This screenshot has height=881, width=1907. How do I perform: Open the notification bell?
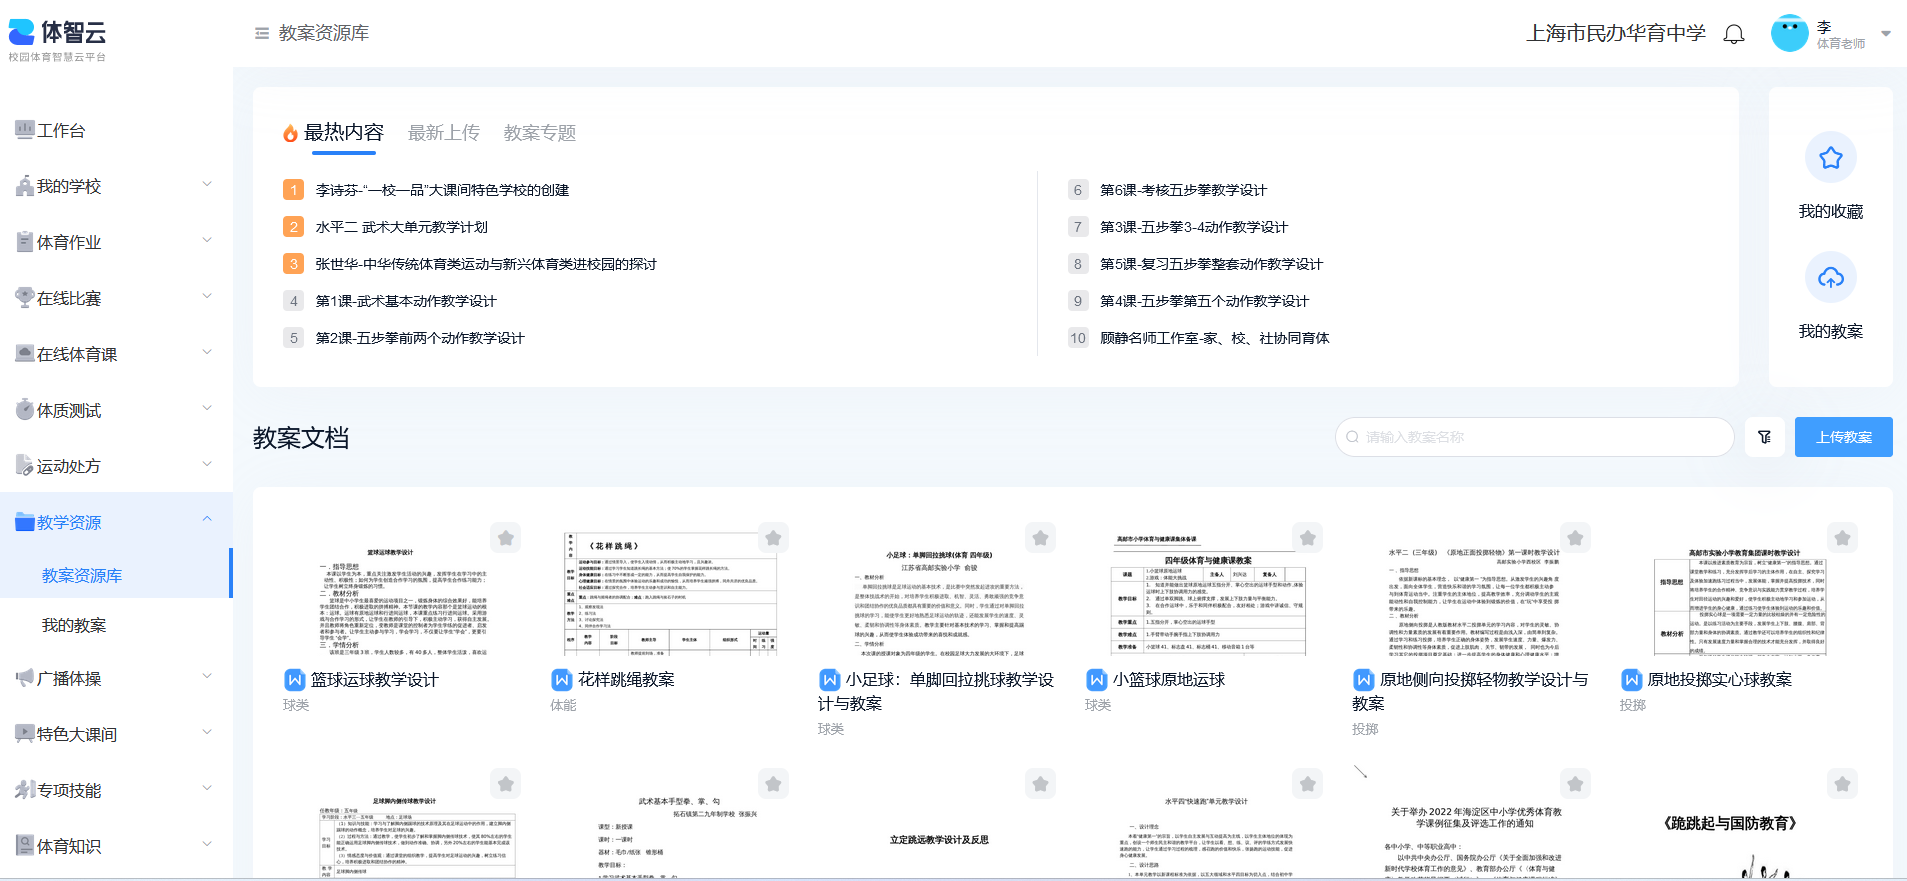[x=1734, y=34]
